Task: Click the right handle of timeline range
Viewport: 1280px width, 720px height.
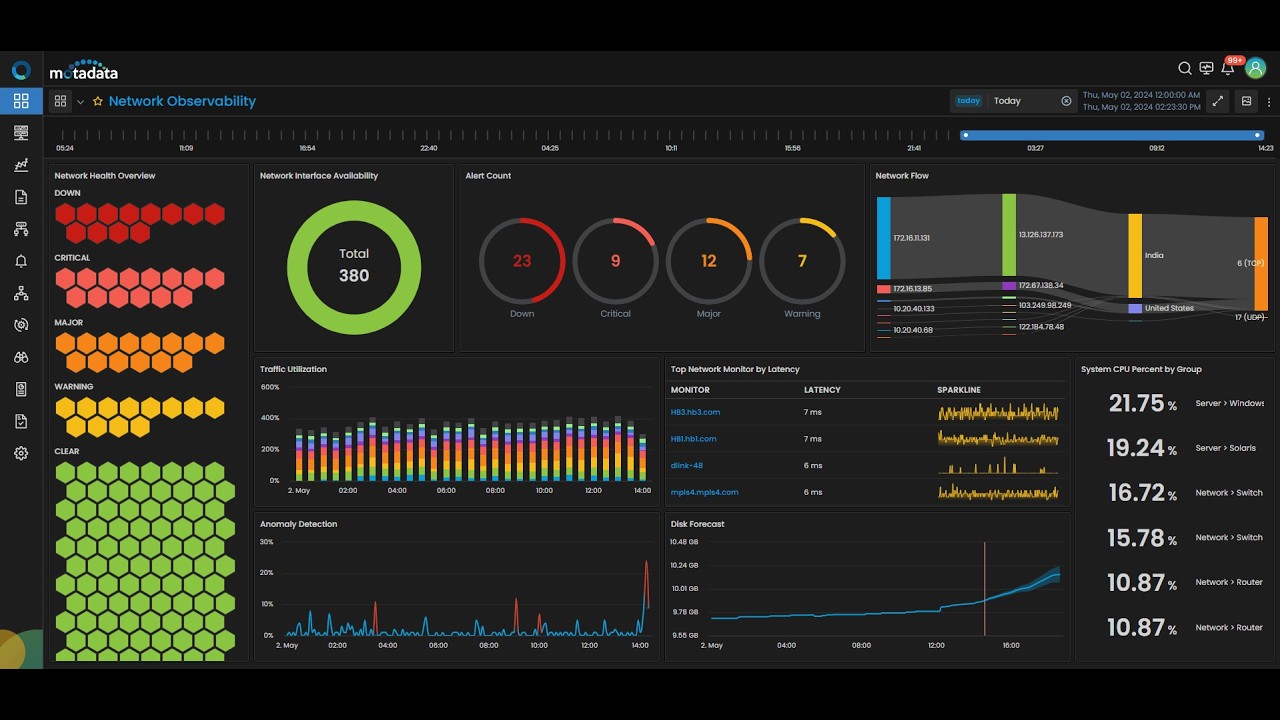Action: click(x=1258, y=135)
